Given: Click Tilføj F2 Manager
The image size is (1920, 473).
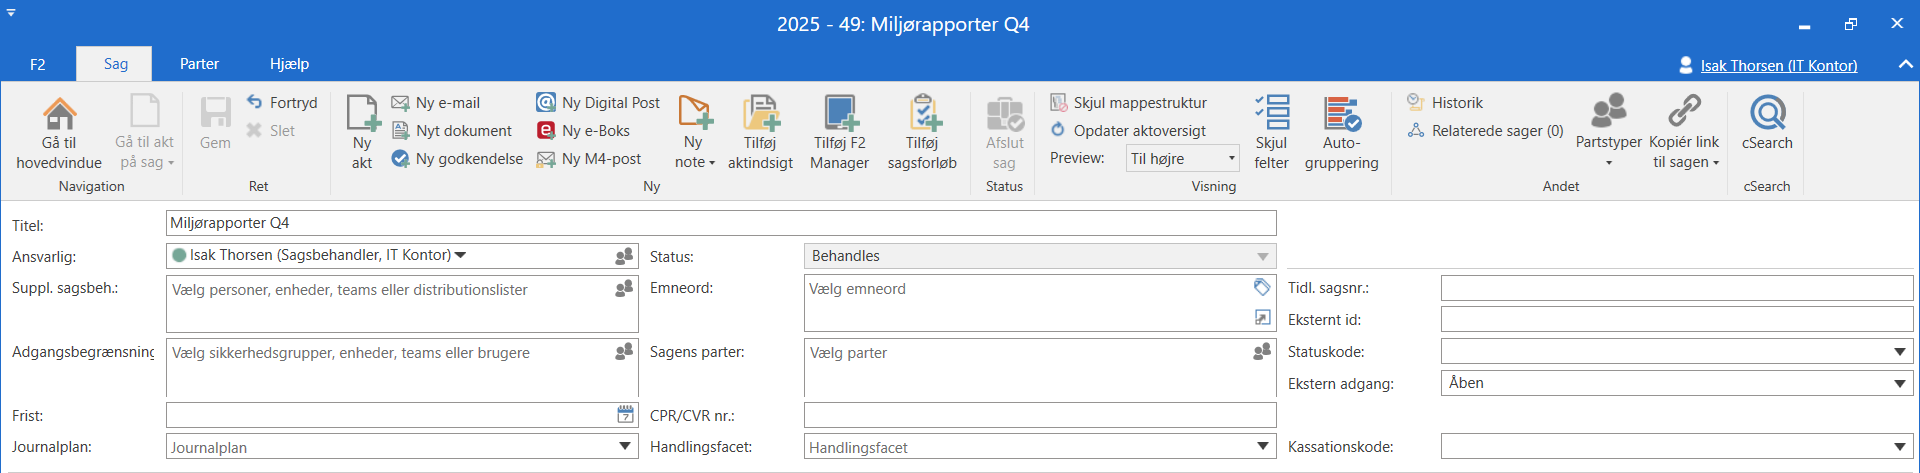Looking at the screenshot, I should [839, 132].
